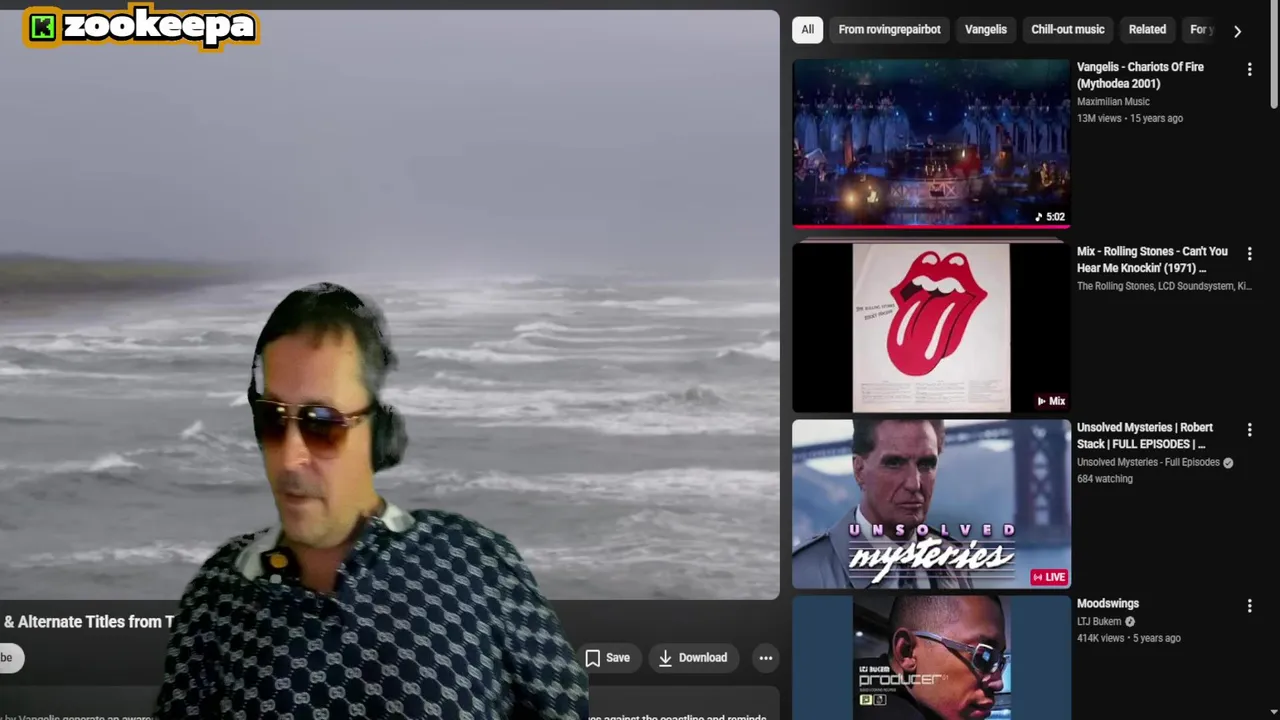This screenshot has height=720, width=1280.
Task: Save the video to a playlist
Action: coord(607,658)
